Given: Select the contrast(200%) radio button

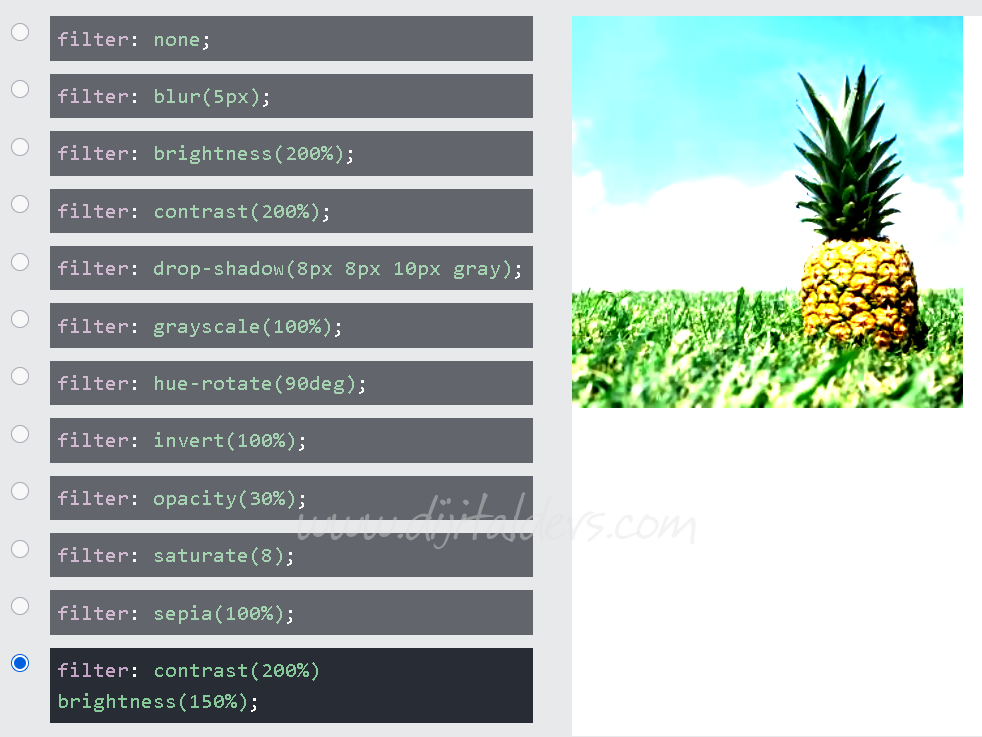Looking at the screenshot, I should coord(20,204).
